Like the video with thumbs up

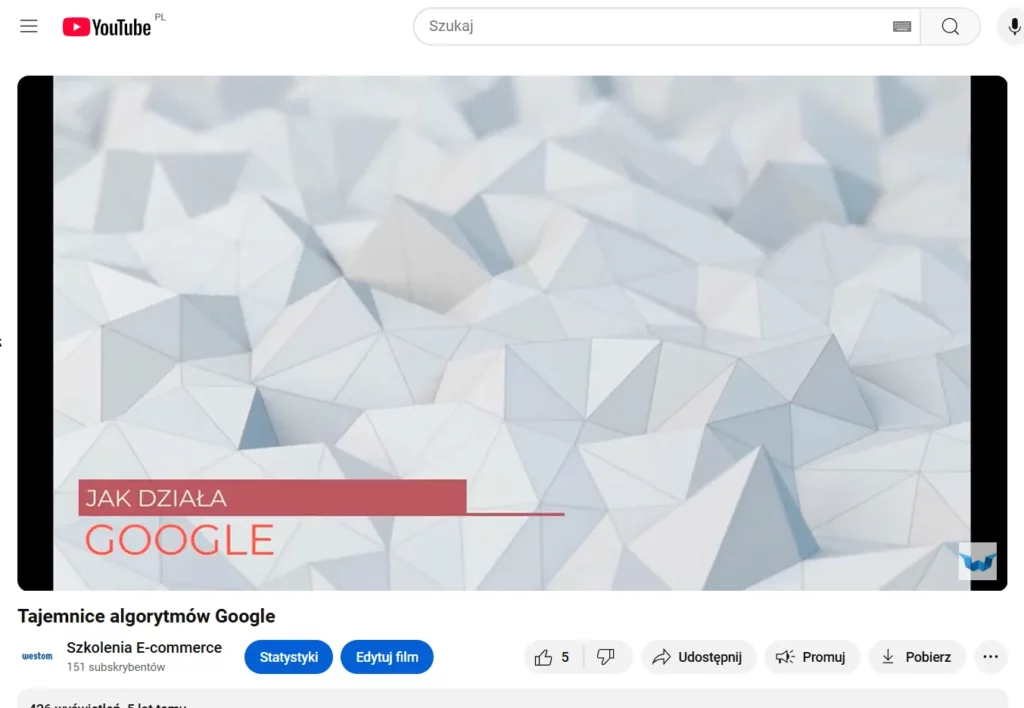point(553,657)
